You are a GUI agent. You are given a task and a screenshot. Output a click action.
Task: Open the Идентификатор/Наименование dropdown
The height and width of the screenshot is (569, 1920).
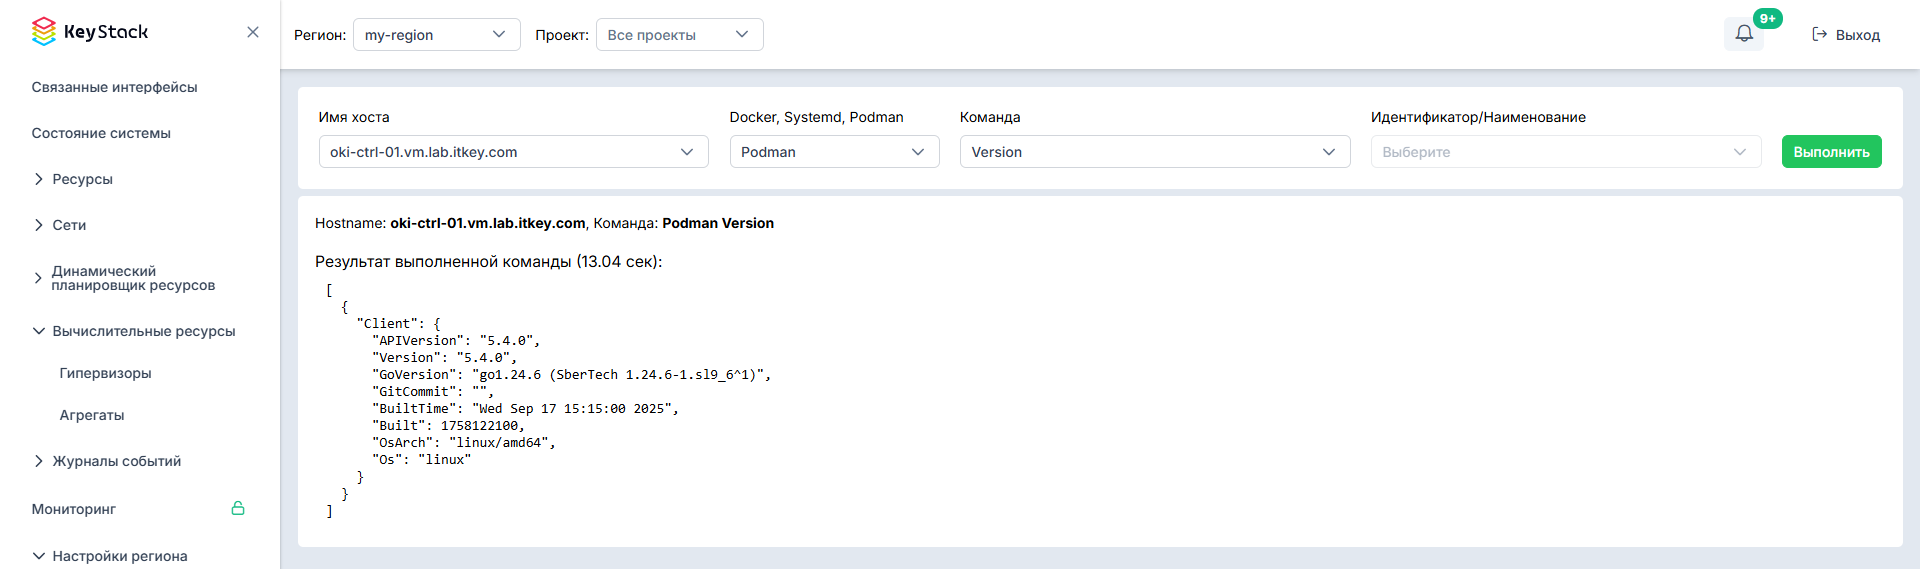[1566, 152]
